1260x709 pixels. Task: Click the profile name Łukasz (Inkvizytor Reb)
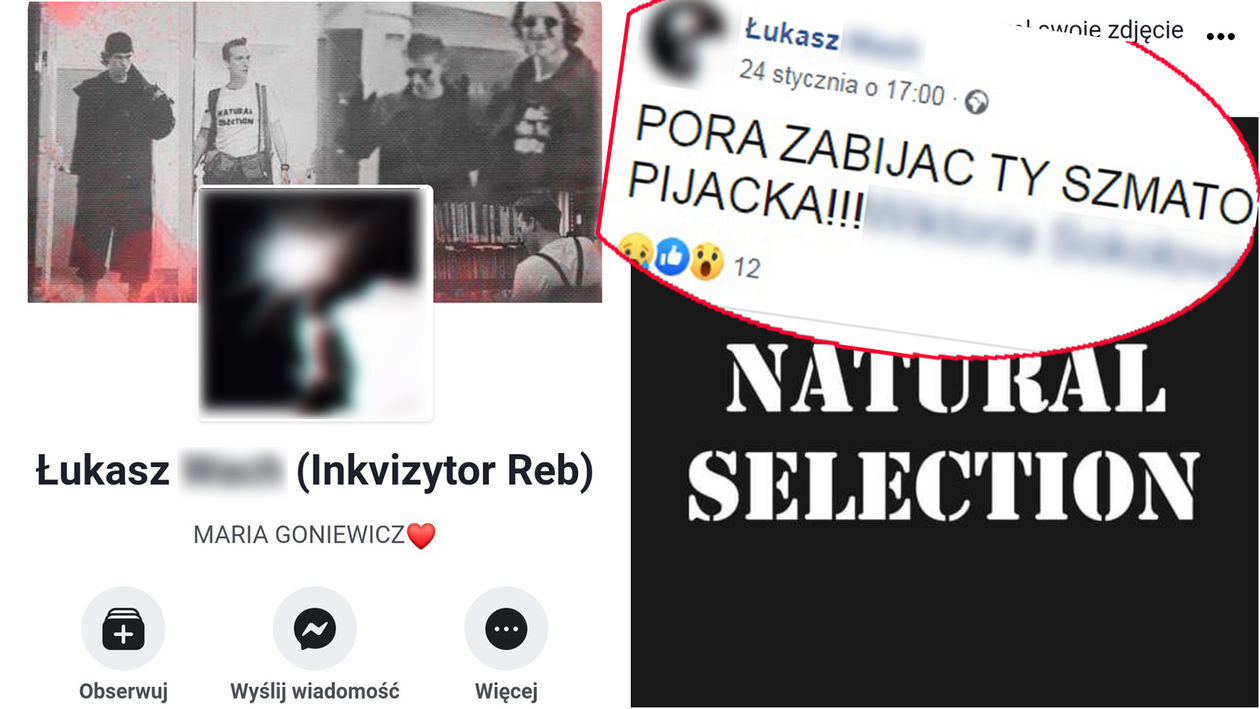tap(315, 471)
